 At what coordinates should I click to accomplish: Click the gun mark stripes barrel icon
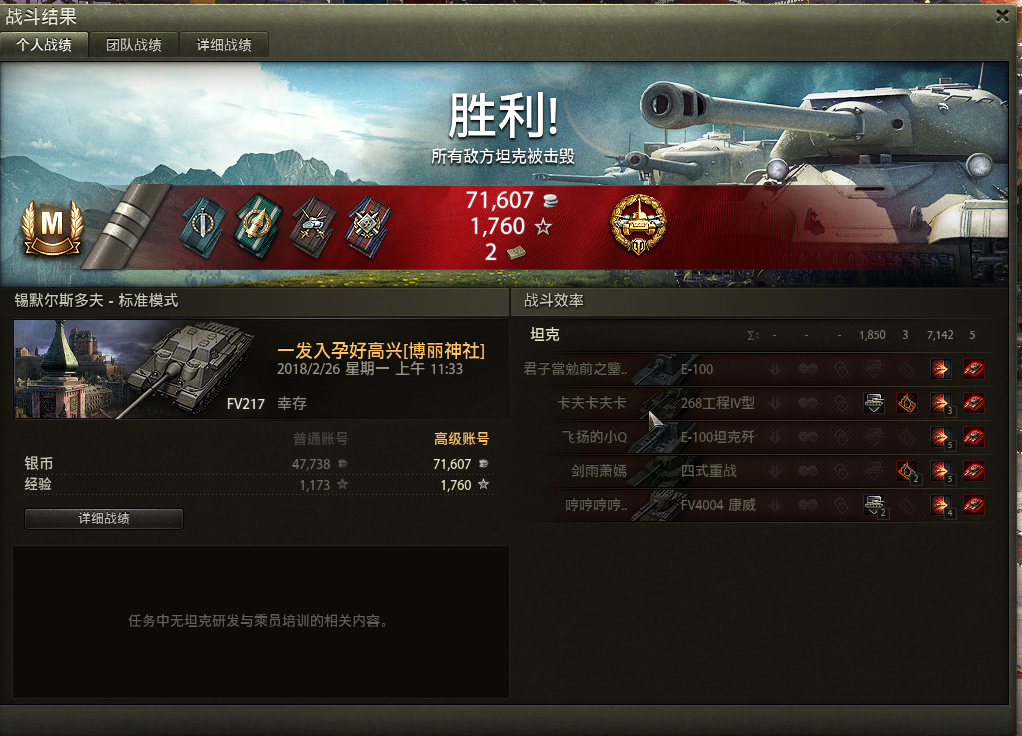[126, 226]
